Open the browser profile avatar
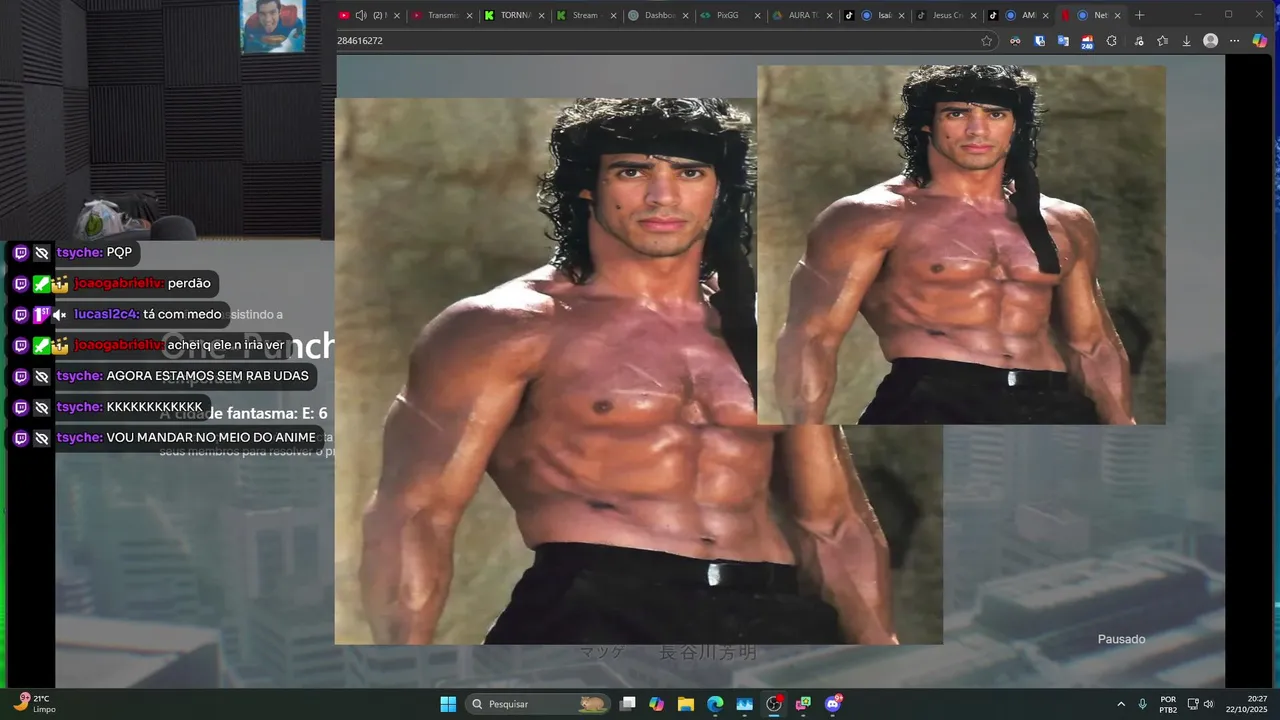The image size is (1280, 720). click(1211, 41)
